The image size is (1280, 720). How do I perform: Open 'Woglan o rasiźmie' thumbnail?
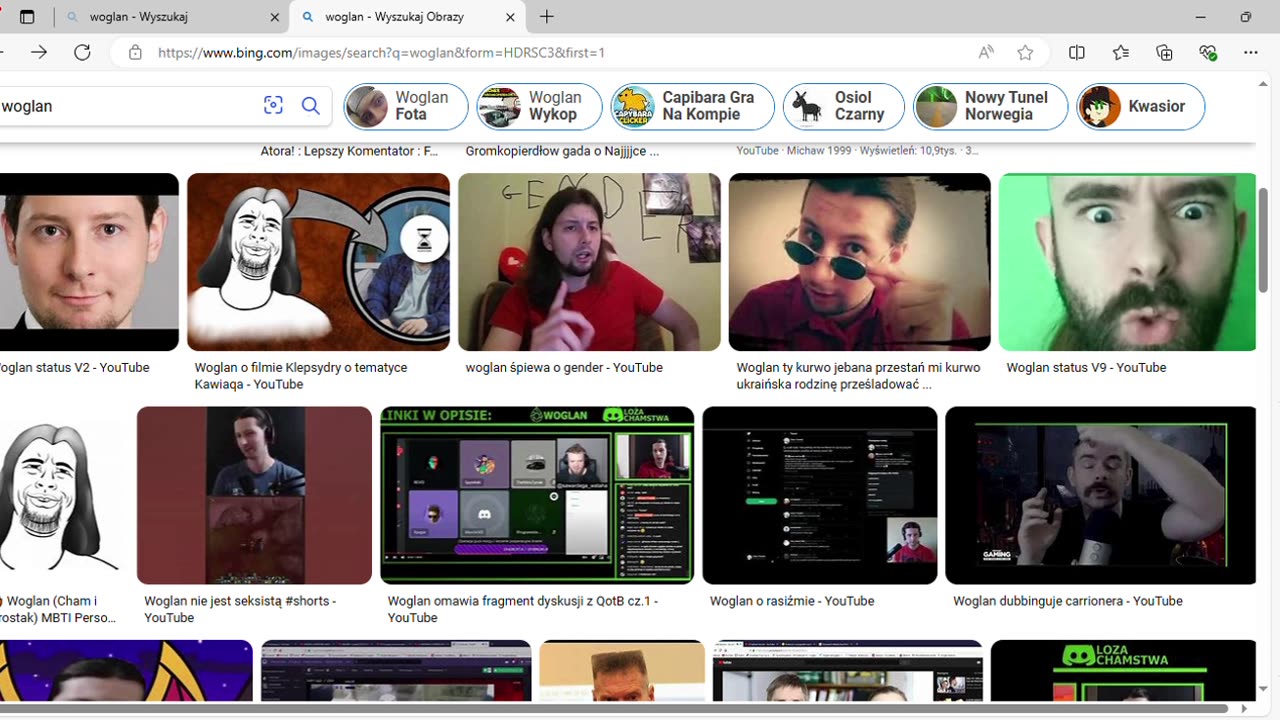[820, 495]
